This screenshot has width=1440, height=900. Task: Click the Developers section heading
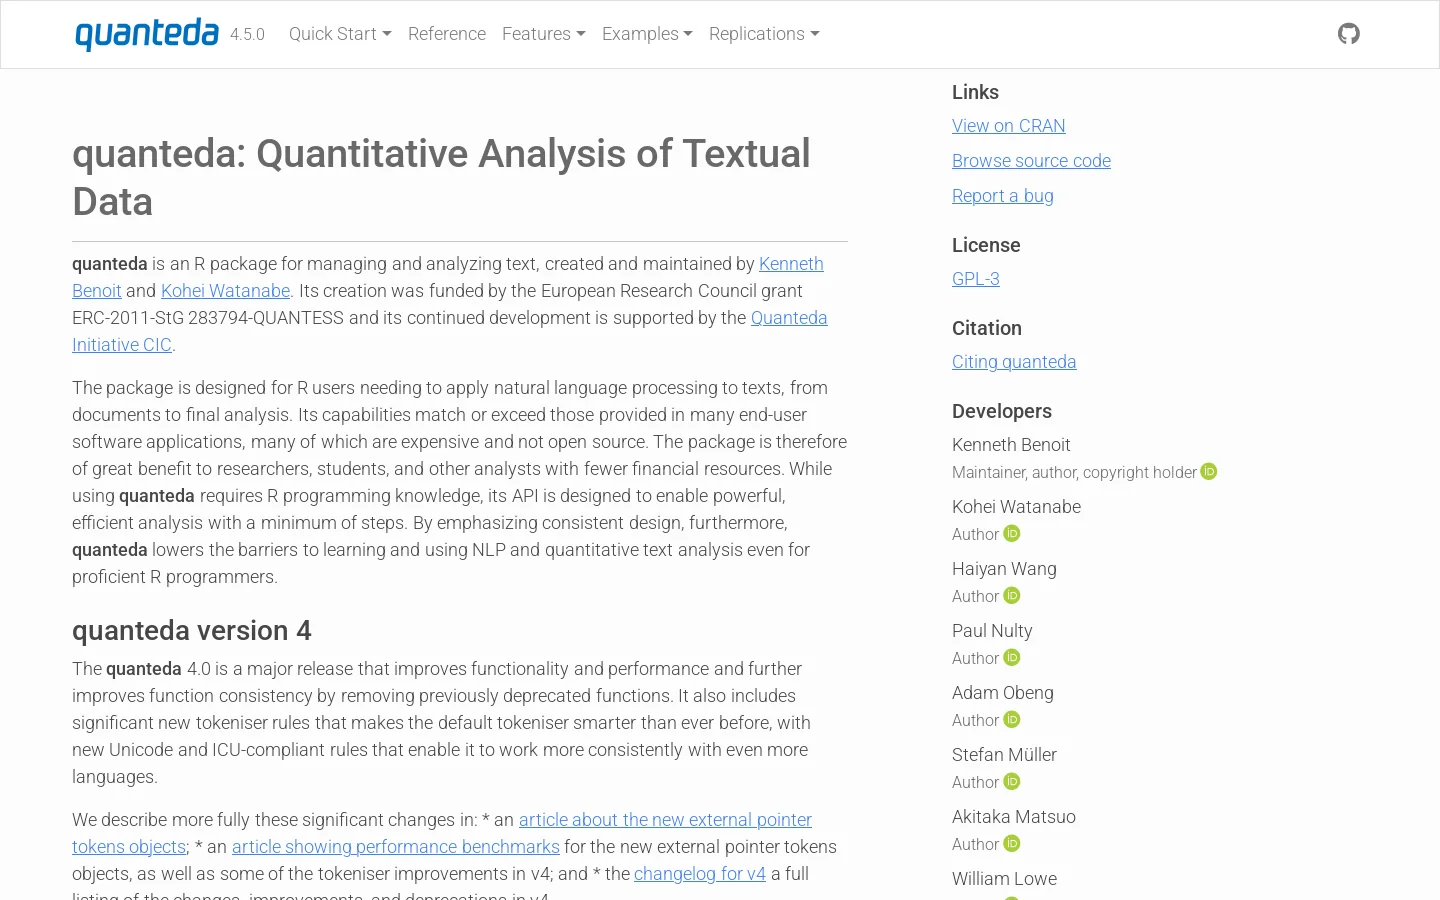(x=1002, y=411)
